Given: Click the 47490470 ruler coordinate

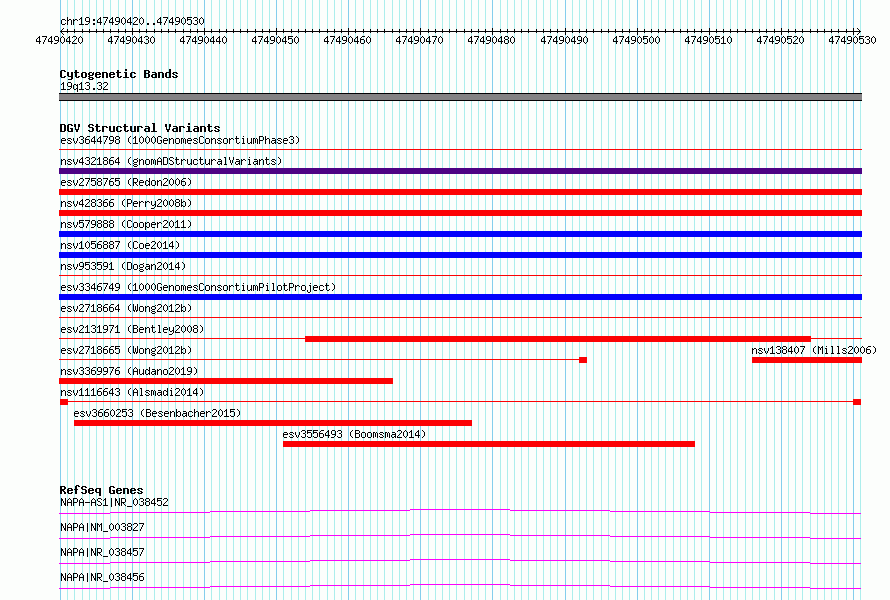Looking at the screenshot, I should [419, 40].
